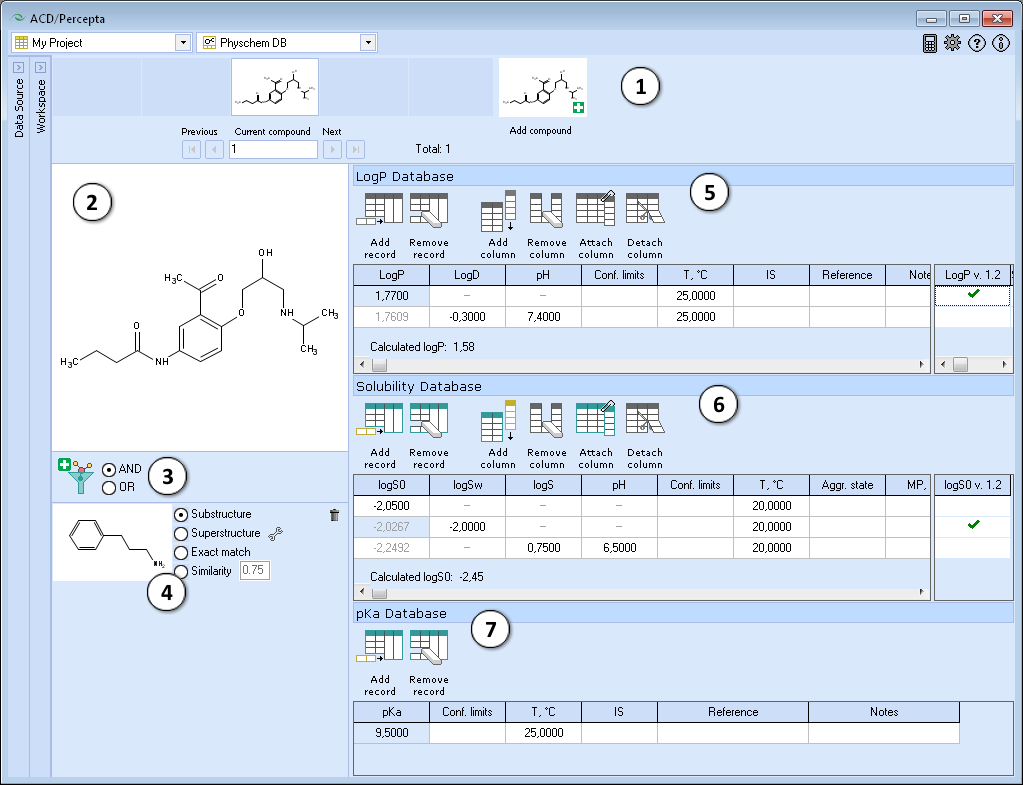Click the pKa column header
The image size is (1023, 785).
tap(391, 713)
